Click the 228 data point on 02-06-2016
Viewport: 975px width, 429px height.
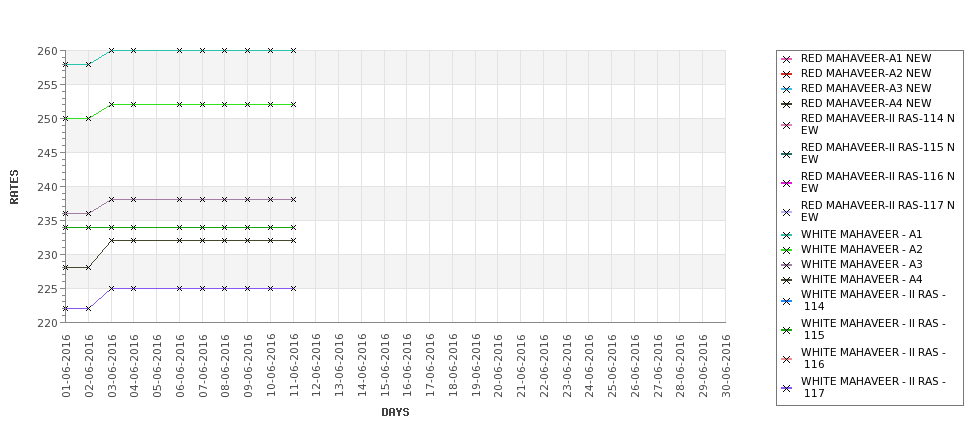click(88, 267)
